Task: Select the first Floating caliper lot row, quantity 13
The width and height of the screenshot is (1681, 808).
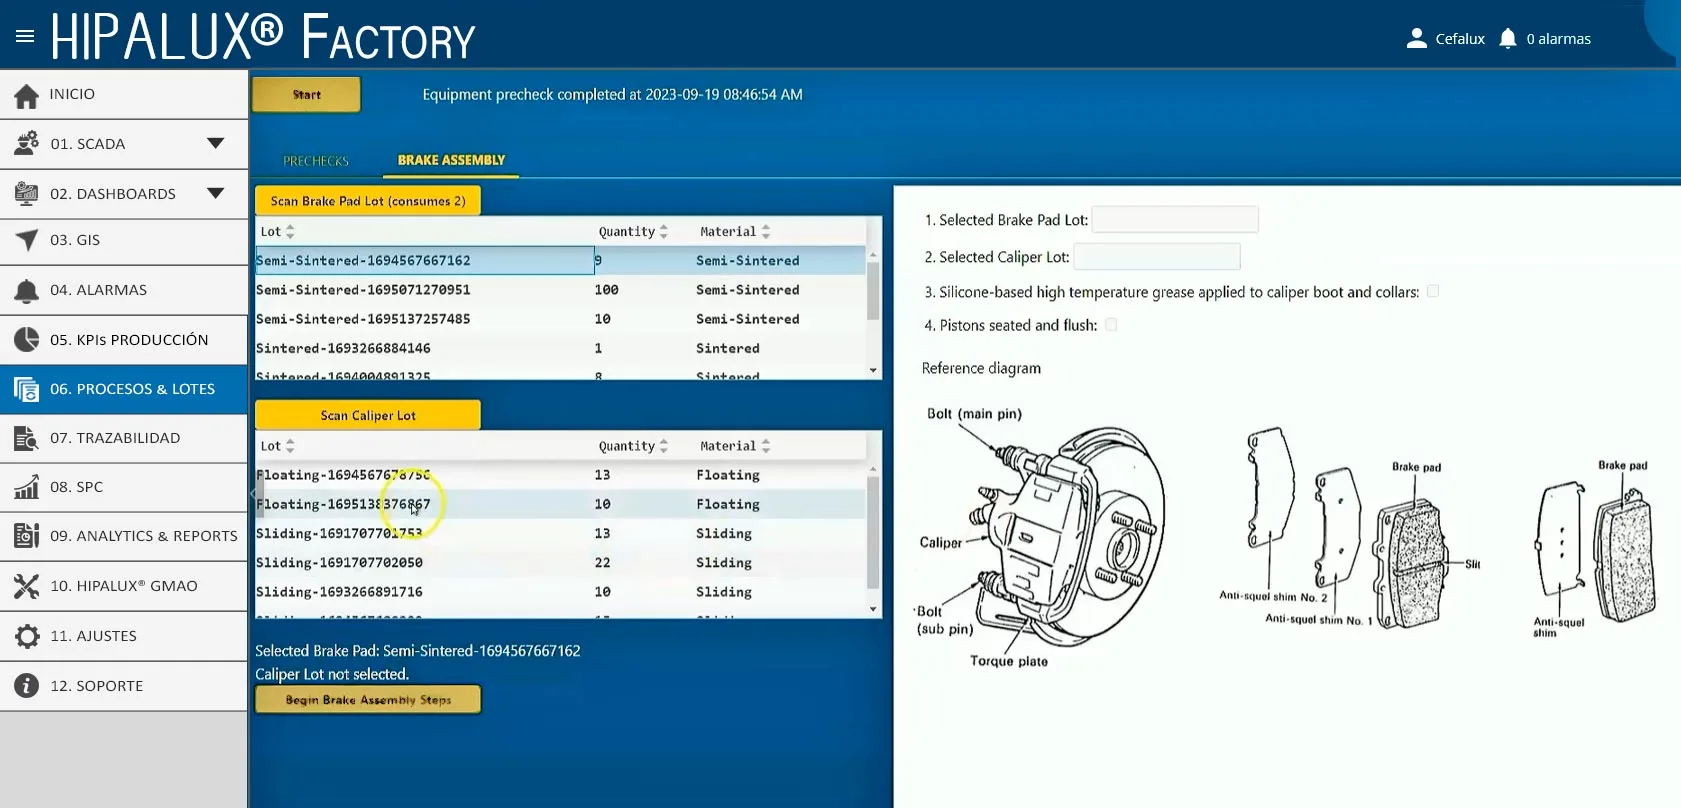Action: (560, 475)
